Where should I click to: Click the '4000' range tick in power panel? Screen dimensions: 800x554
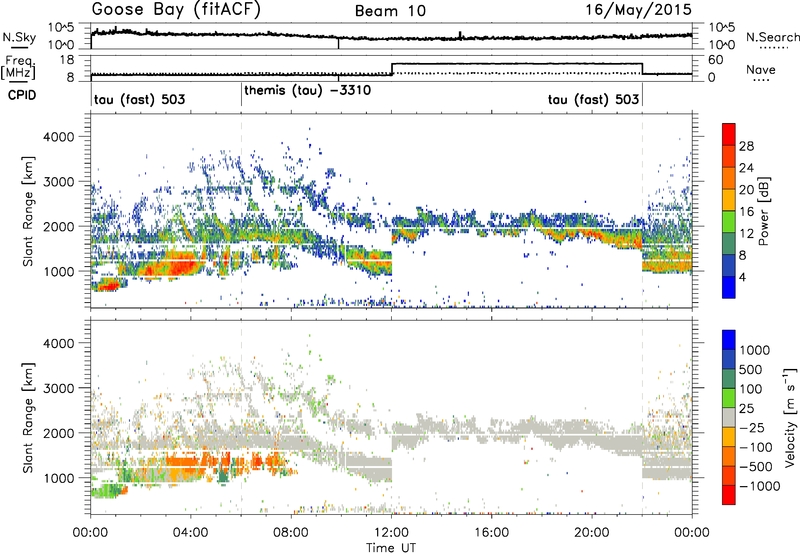(x=58, y=137)
